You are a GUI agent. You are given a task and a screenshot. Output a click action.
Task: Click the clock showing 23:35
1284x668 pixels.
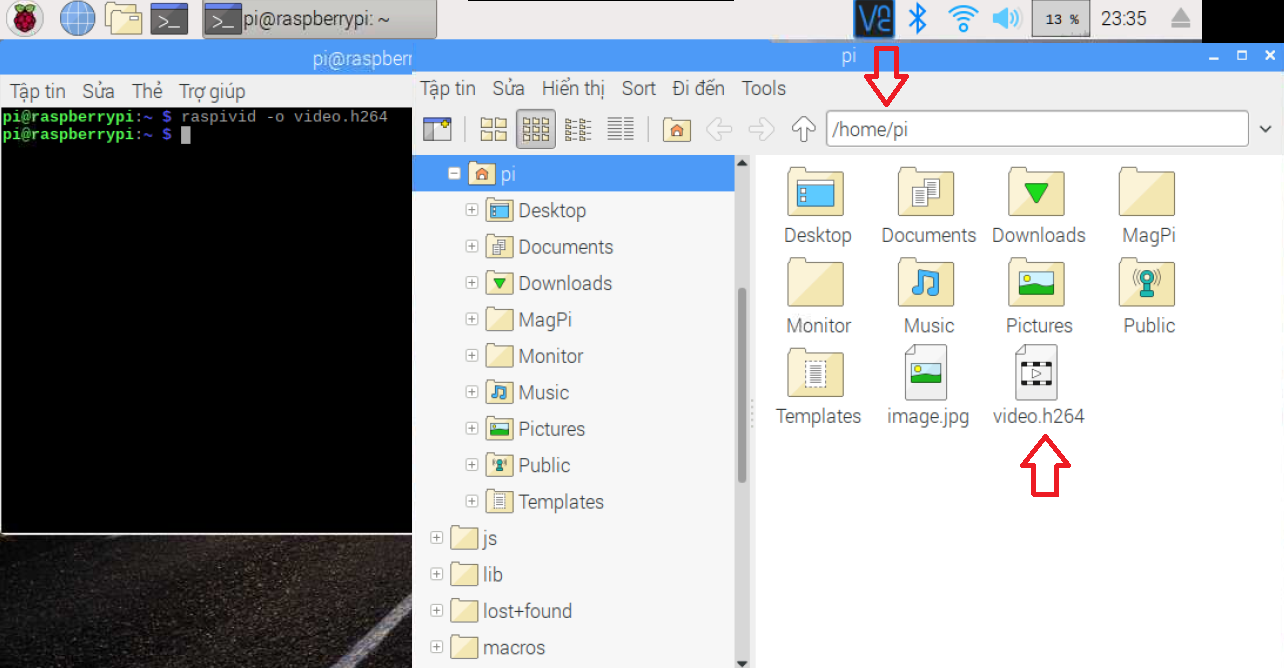pyautogui.click(x=1123, y=19)
